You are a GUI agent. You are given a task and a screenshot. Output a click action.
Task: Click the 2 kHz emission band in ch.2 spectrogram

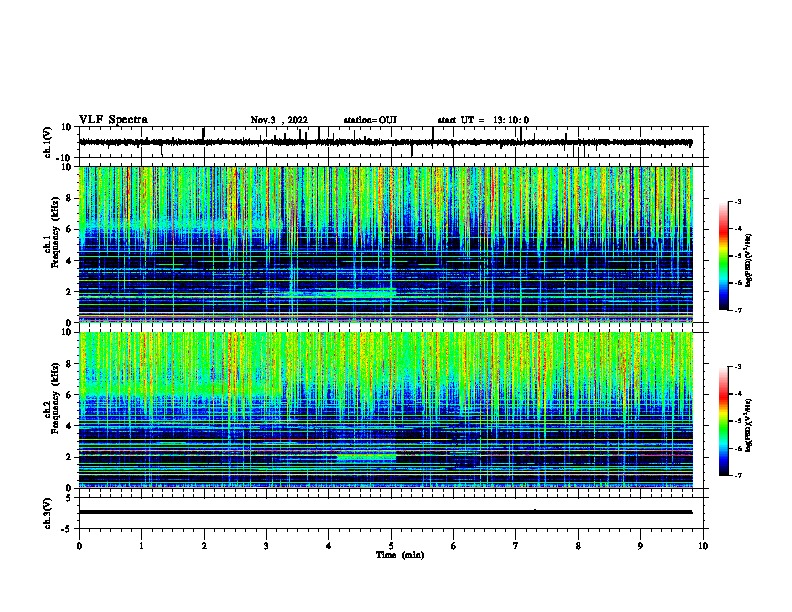[x=367, y=457]
